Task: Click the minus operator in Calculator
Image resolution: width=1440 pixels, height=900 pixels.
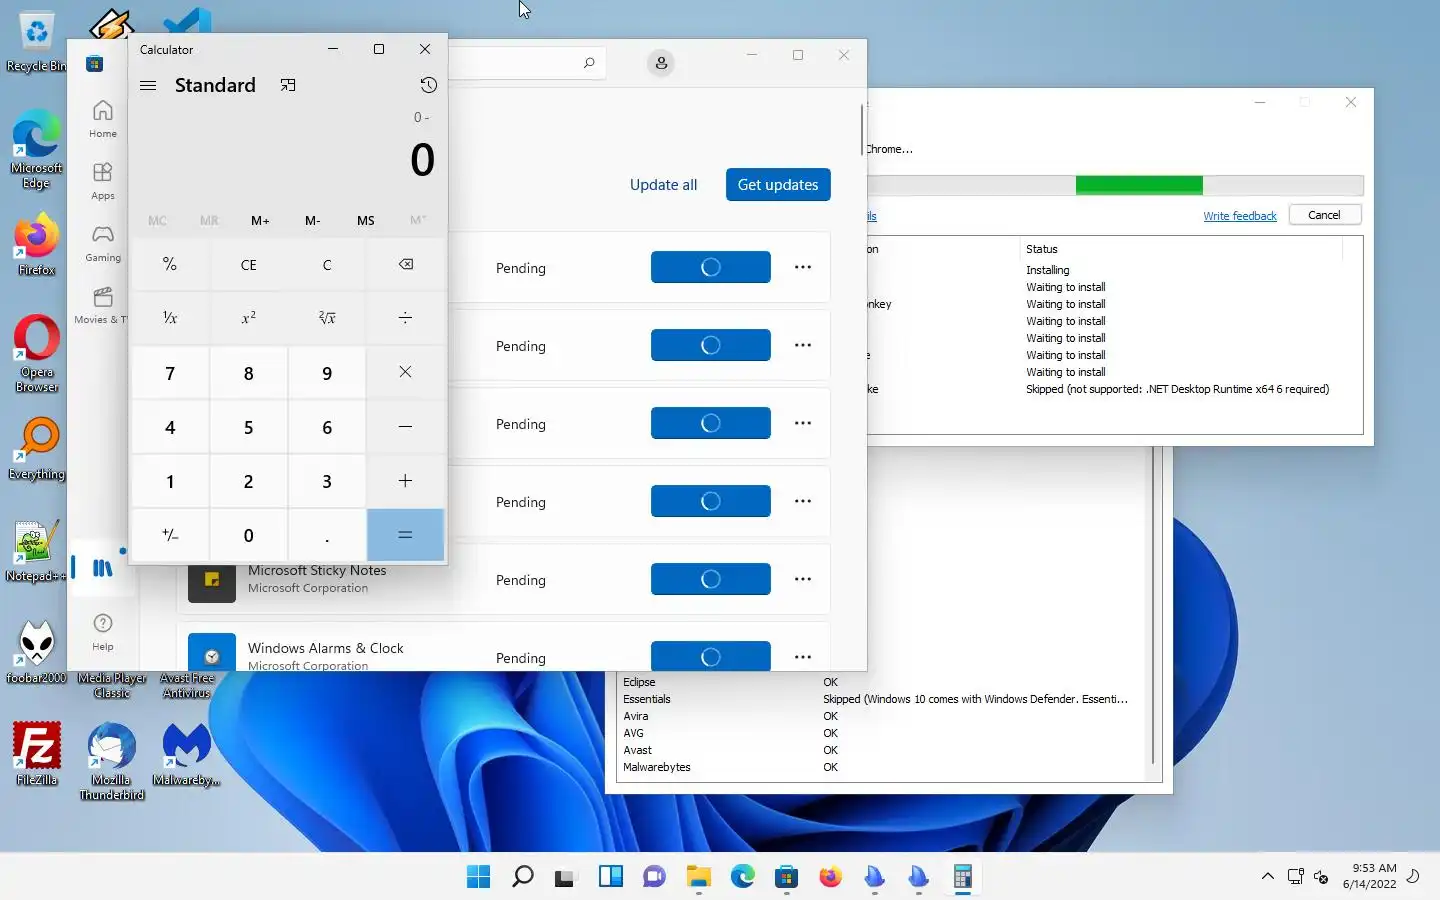Action: pyautogui.click(x=405, y=426)
